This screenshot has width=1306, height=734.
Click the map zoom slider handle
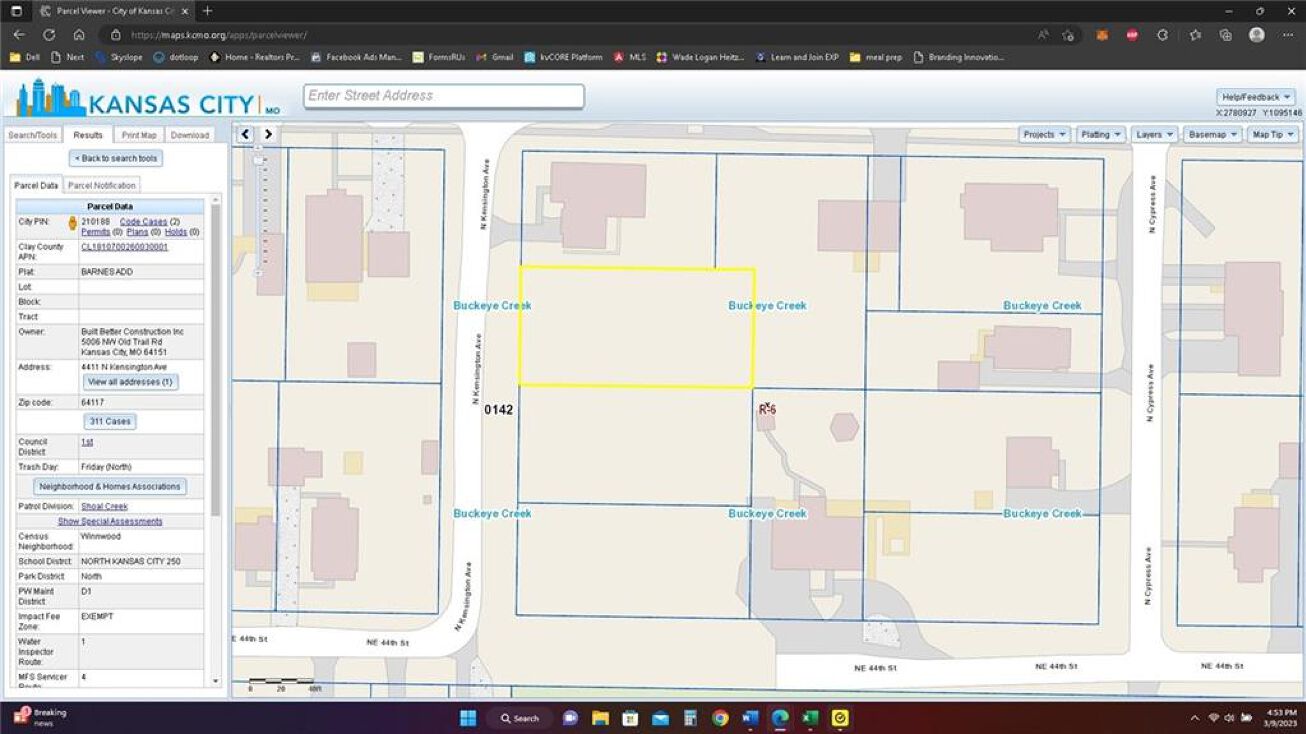click(258, 160)
